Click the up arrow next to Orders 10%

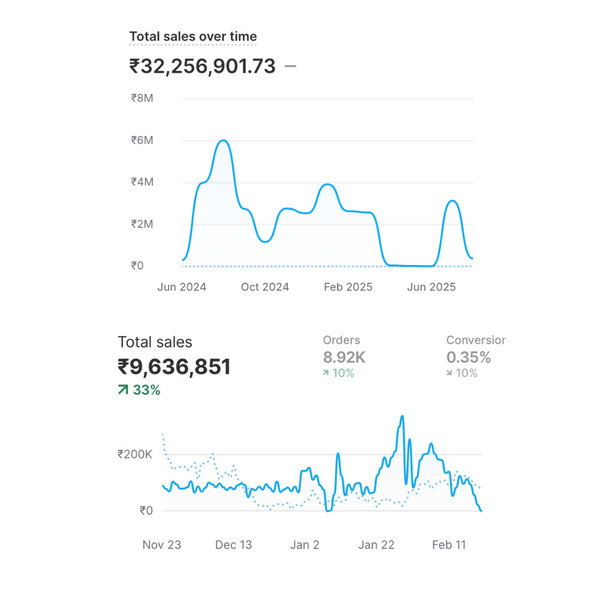click(x=326, y=373)
